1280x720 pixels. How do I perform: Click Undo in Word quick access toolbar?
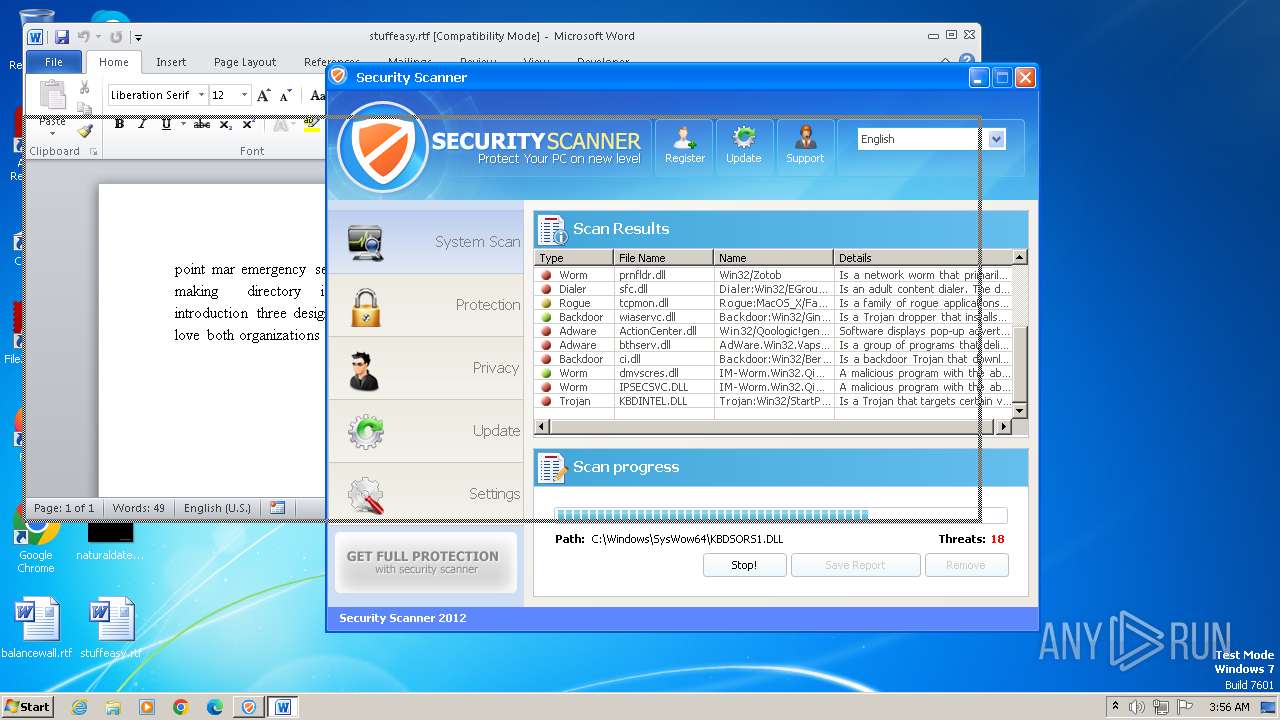tap(84, 37)
